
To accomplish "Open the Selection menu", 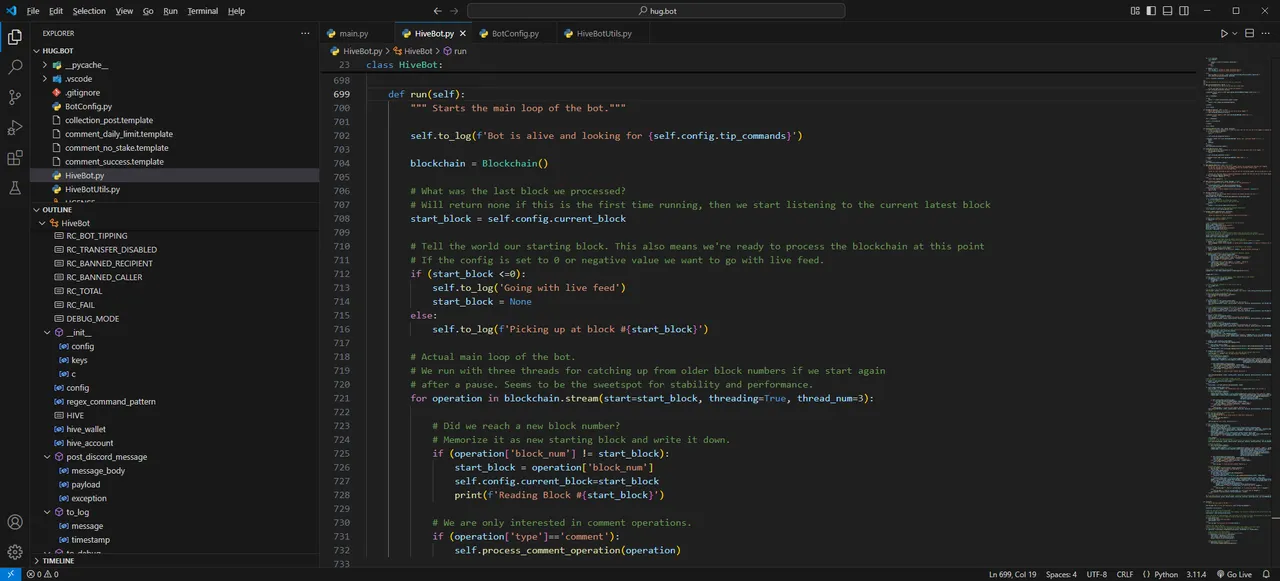I will coord(89,11).
